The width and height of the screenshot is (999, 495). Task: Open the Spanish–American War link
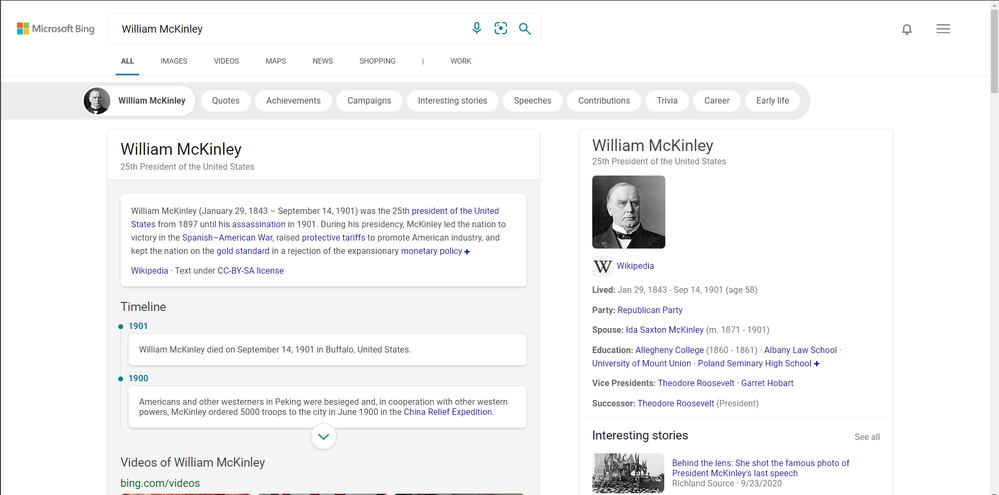(227, 238)
